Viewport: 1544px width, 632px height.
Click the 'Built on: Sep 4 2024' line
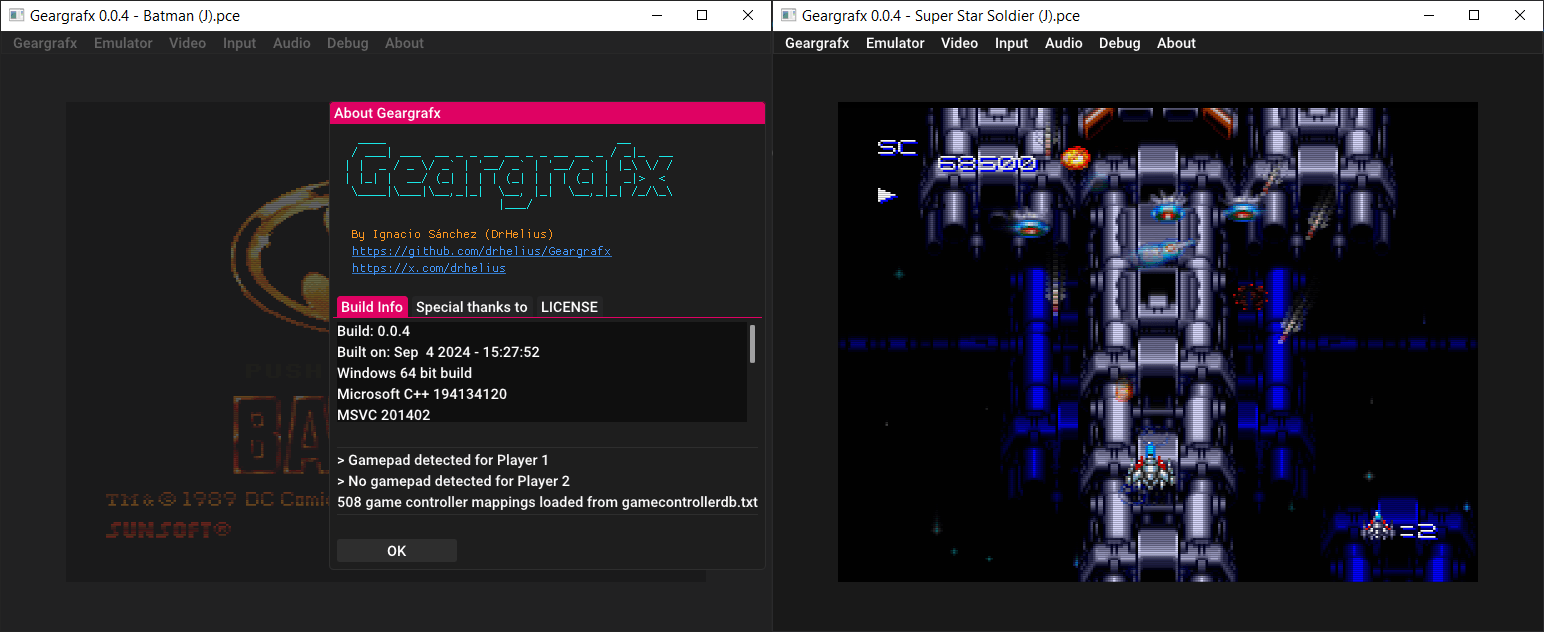(439, 352)
